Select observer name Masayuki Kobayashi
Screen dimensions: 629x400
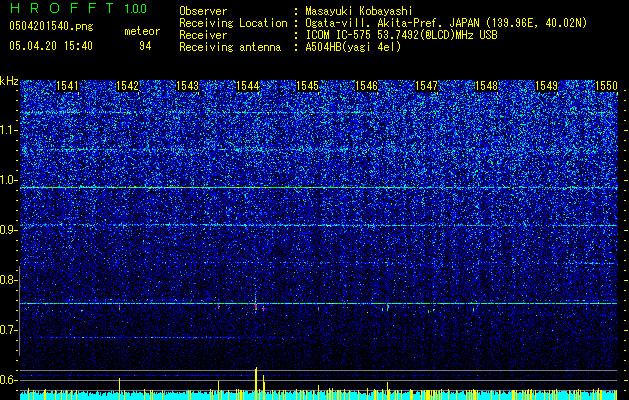359,11
